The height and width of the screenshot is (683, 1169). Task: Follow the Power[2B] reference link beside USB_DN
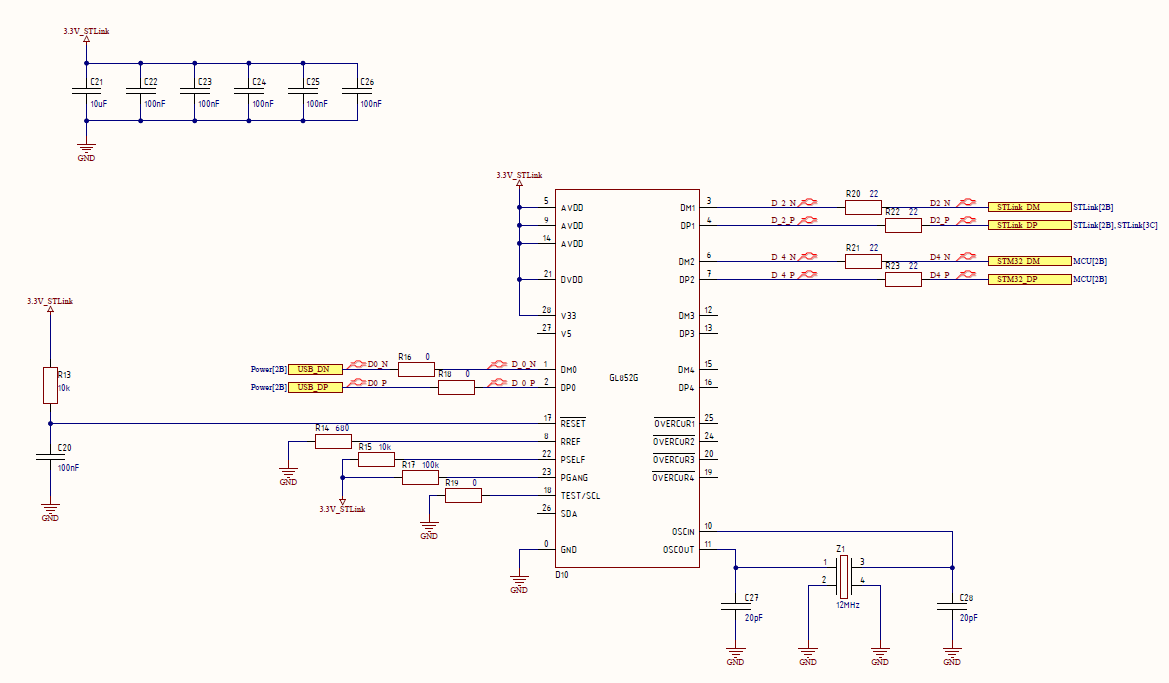(268, 369)
